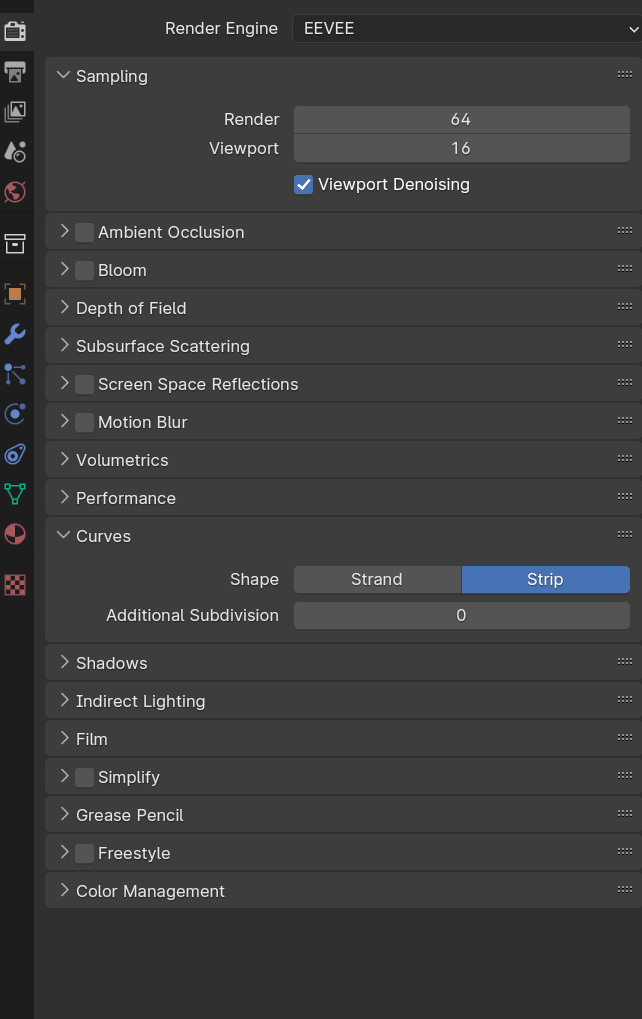Enable the Ambient Occlusion checkbox
Viewport: 642px width, 1019px height.
click(x=84, y=233)
